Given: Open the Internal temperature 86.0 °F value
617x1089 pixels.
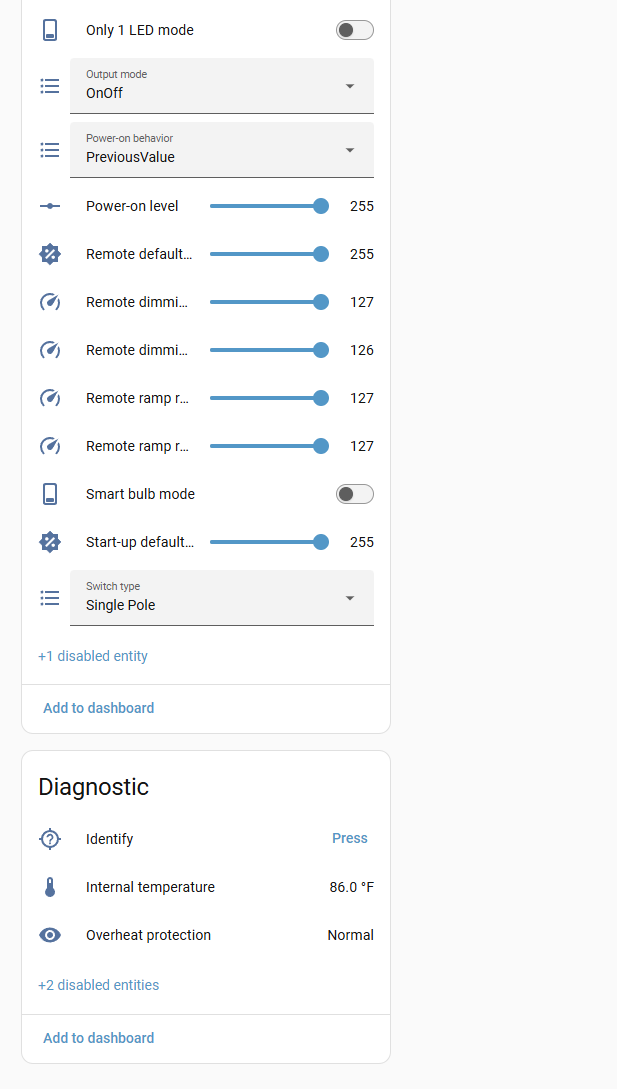Looking at the screenshot, I should point(352,887).
